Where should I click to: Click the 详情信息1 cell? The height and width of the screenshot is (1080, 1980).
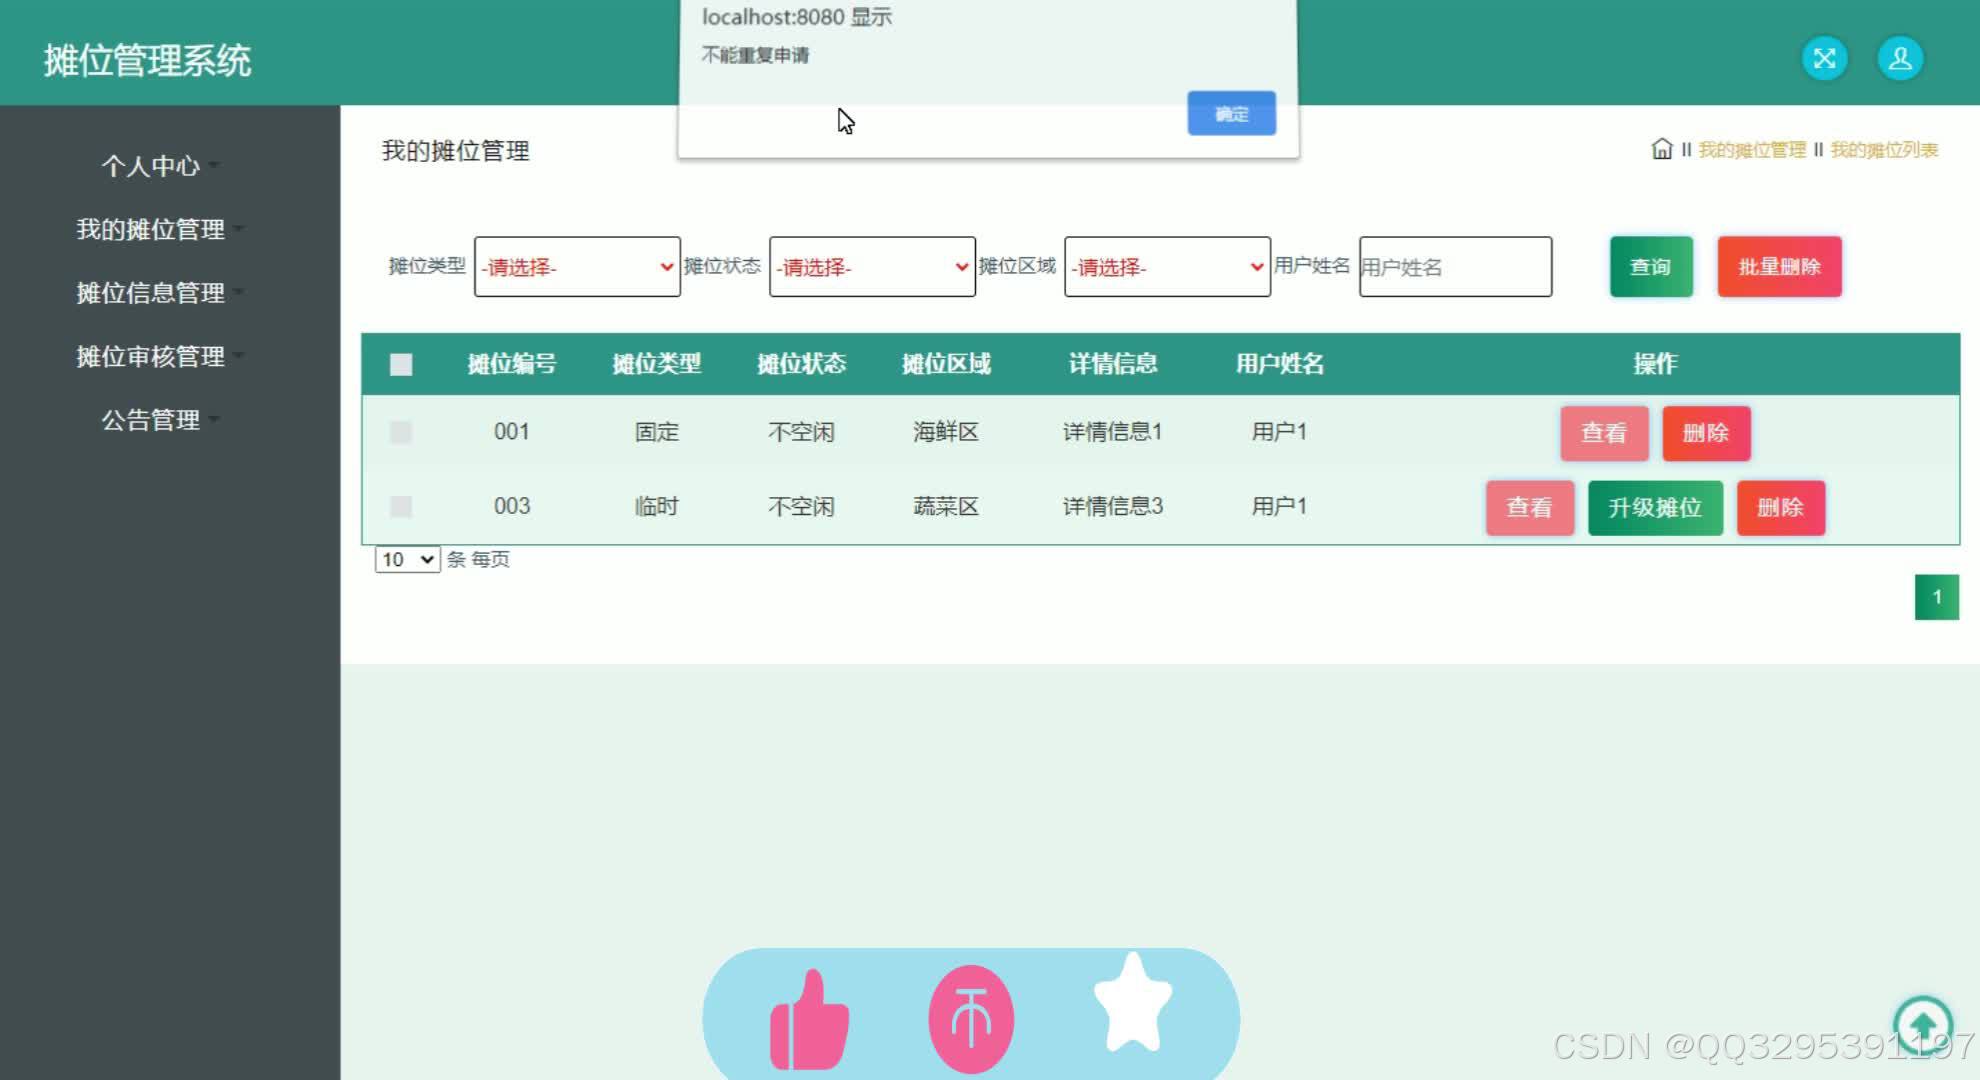1113,432
